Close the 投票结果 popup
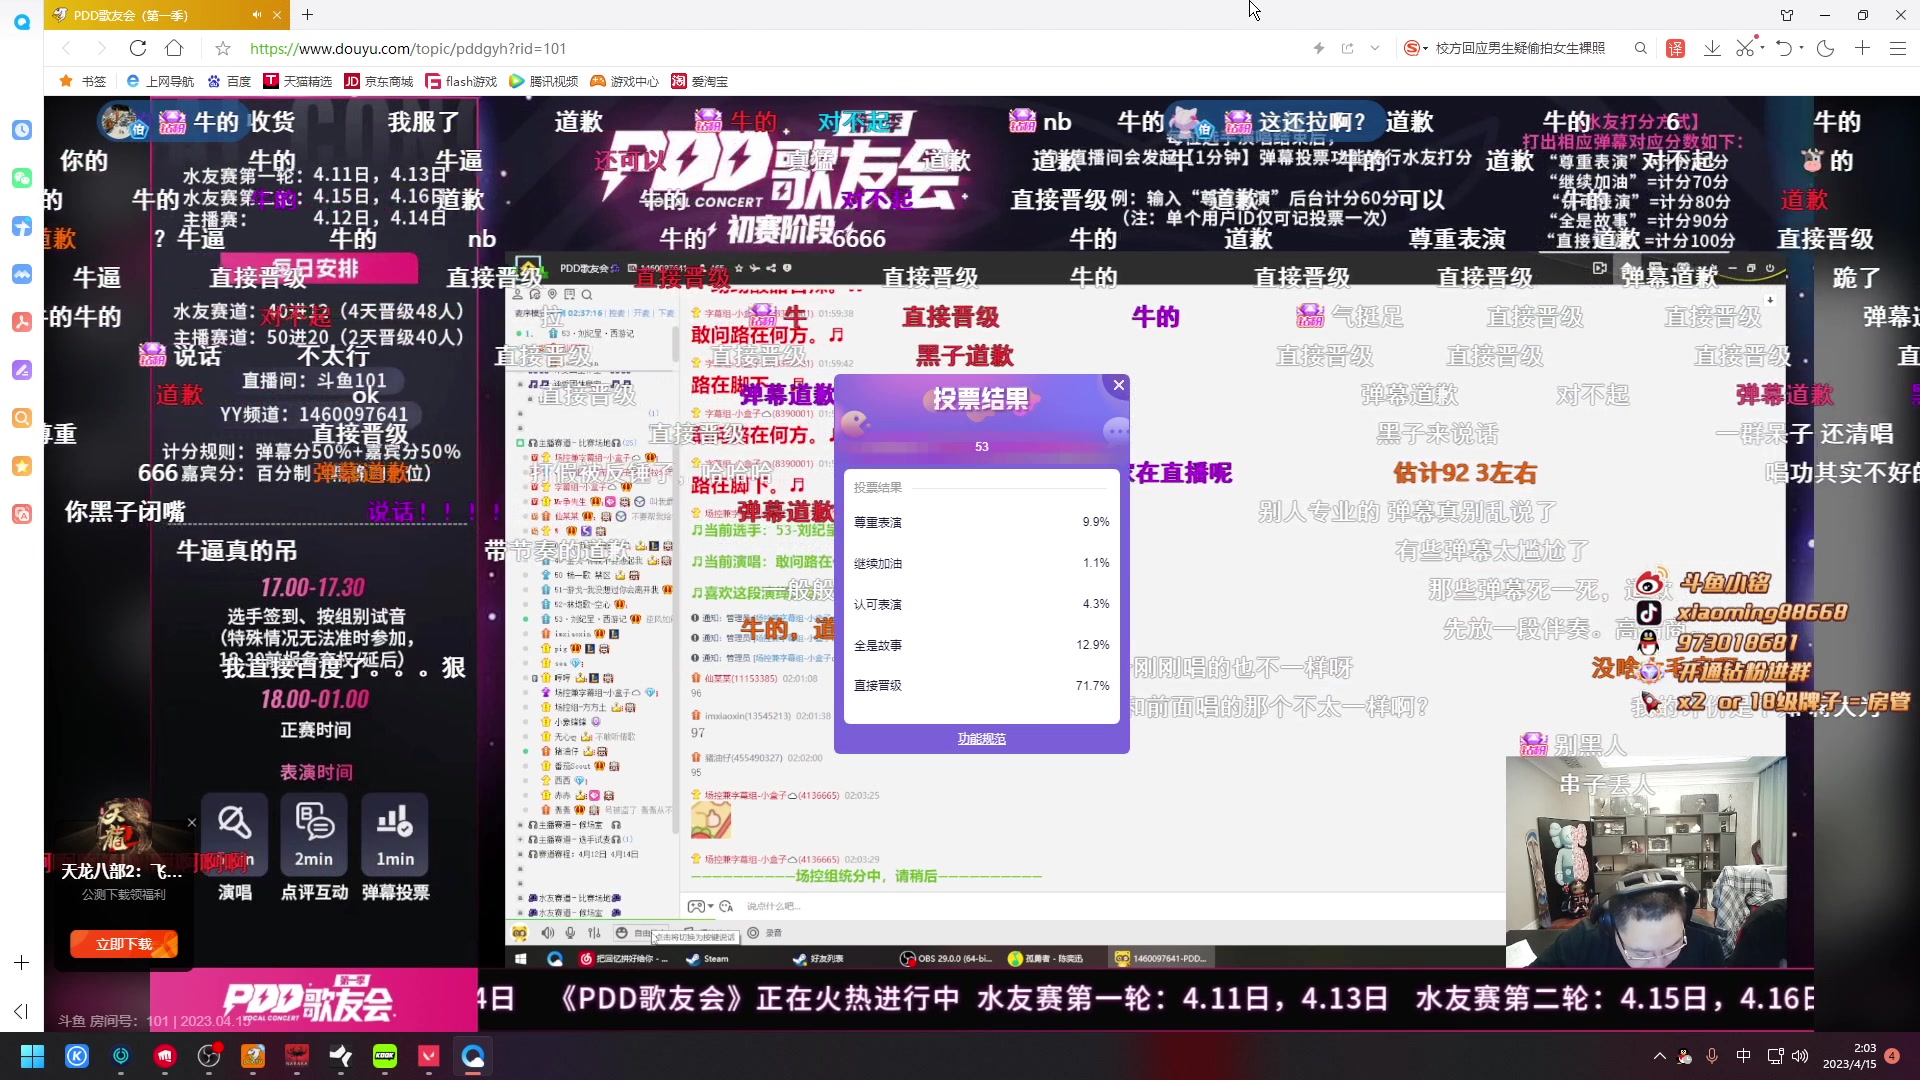This screenshot has height=1080, width=1920. tap(1119, 385)
